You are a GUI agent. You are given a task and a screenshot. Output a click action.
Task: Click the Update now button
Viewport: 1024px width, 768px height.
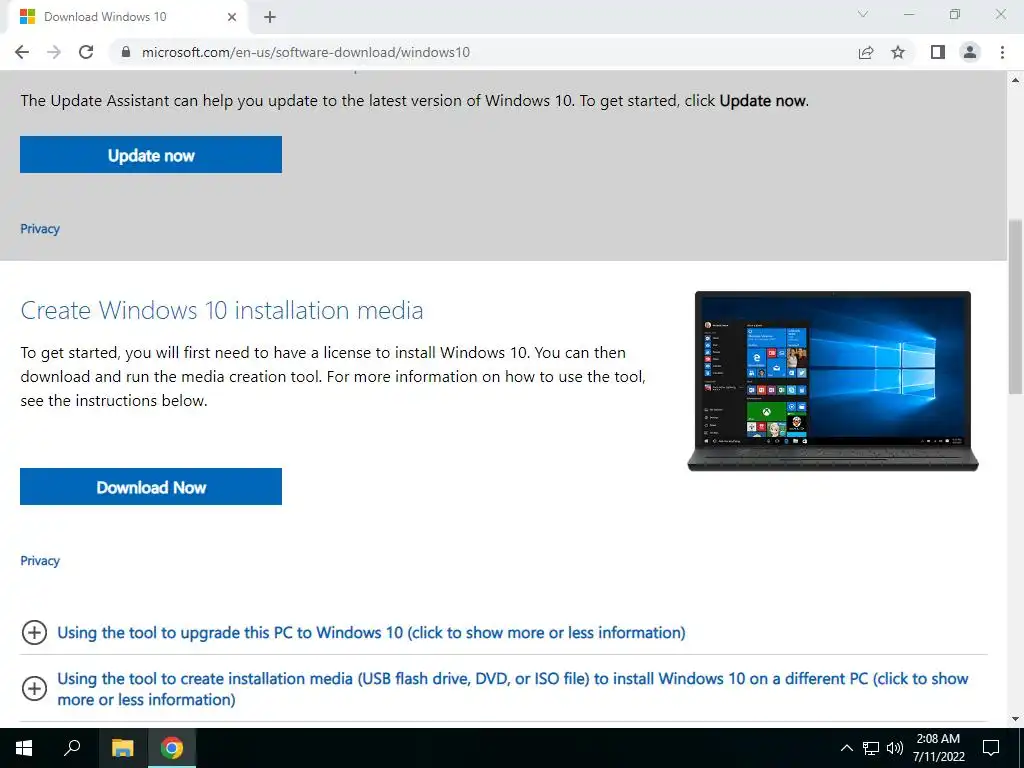(151, 155)
